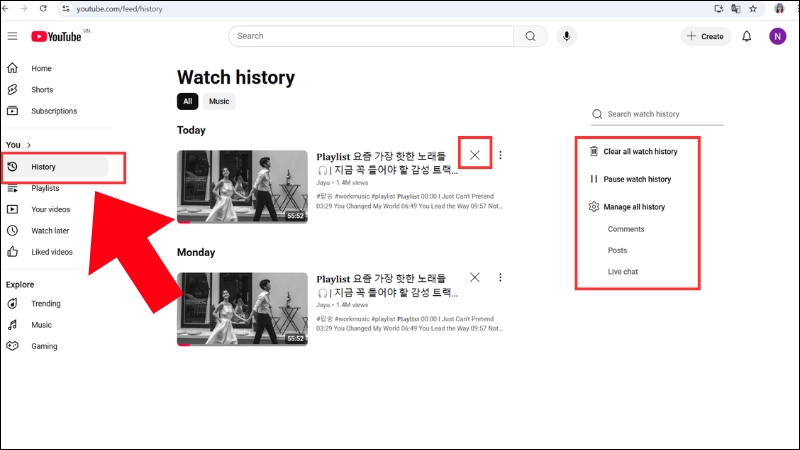This screenshot has height=450, width=800.
Task: Click Clear all watch history
Action: 640,152
